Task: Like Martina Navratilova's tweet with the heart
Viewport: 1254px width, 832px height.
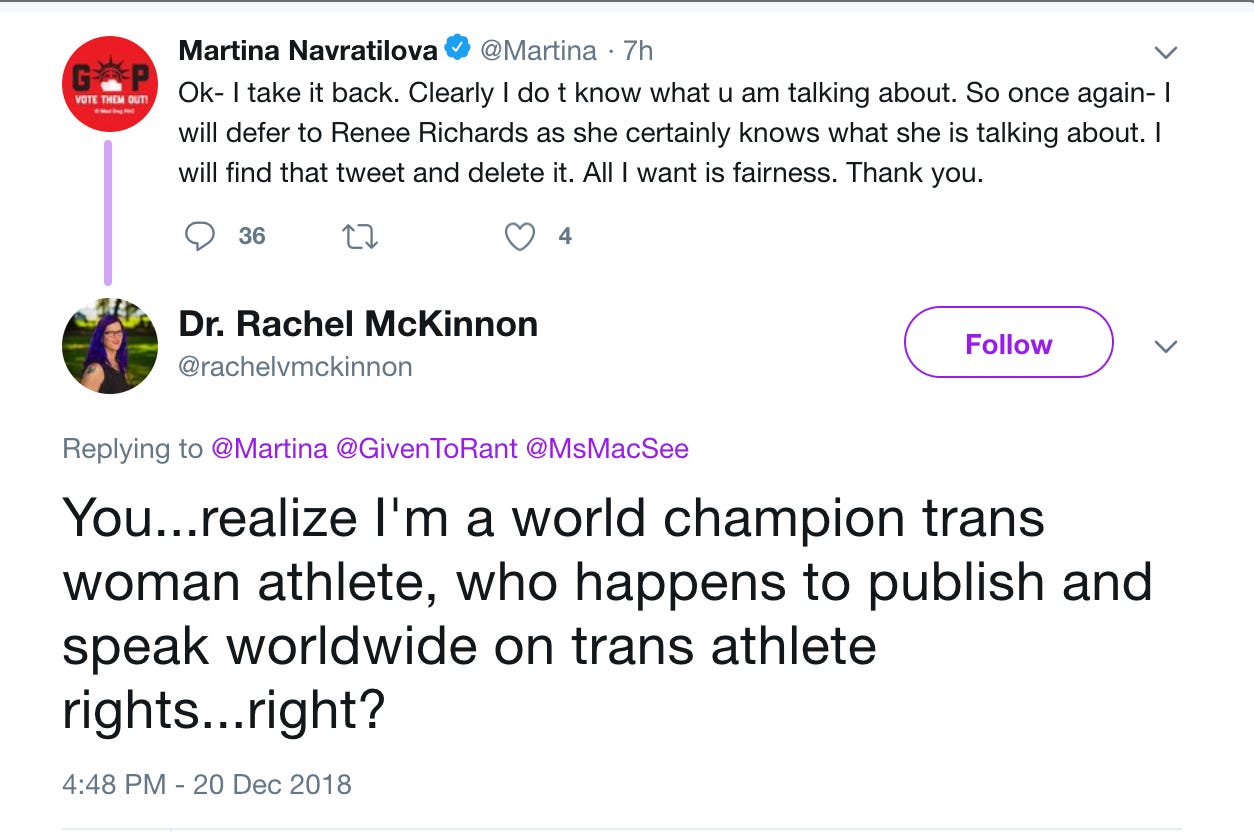Action: click(x=519, y=236)
